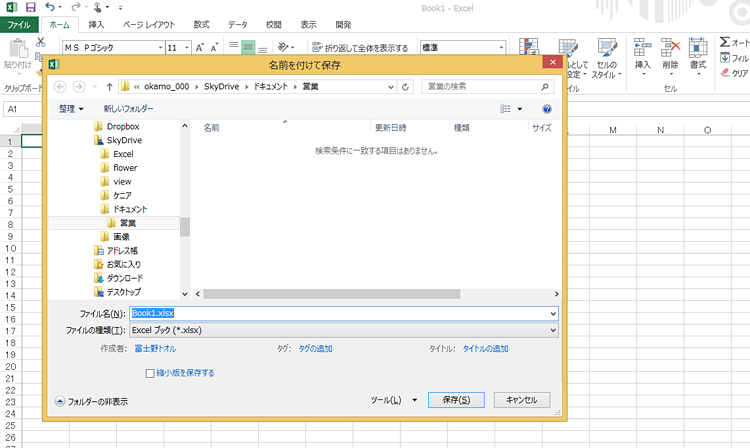This screenshot has height=448, width=750.
Task: Increase font size with the large A icon
Action: (200, 47)
